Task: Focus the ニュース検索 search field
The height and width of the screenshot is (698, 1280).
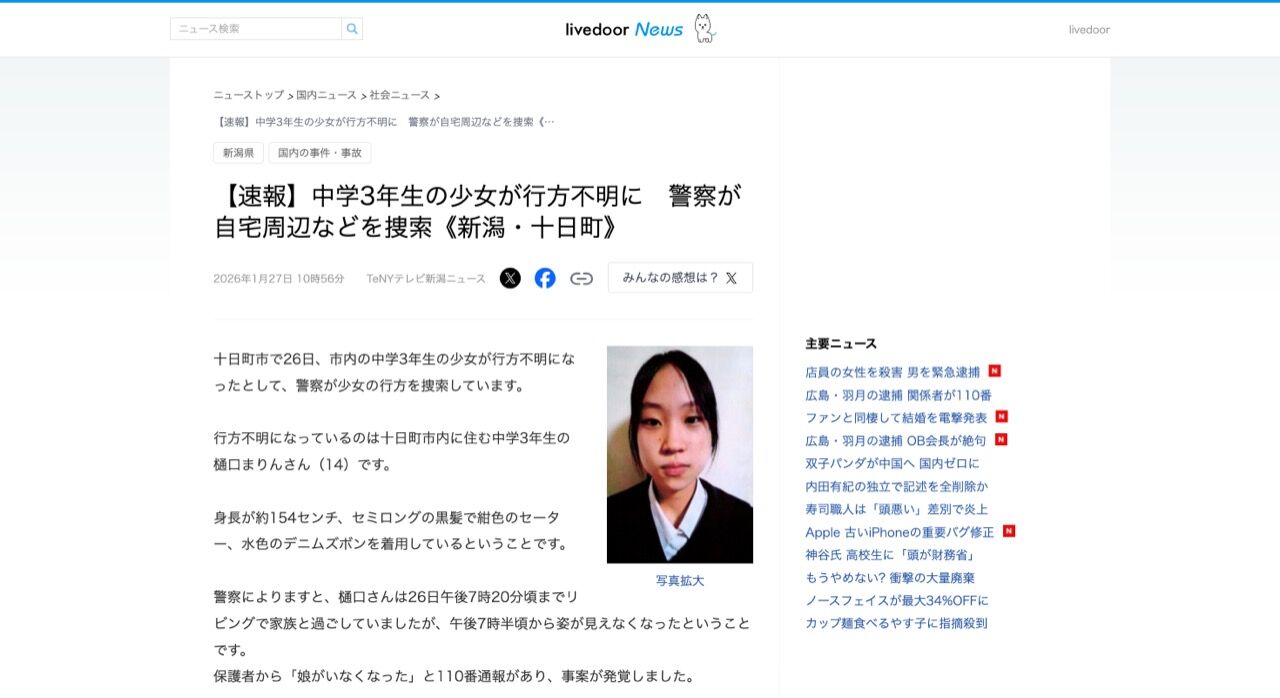Action: click(256, 29)
